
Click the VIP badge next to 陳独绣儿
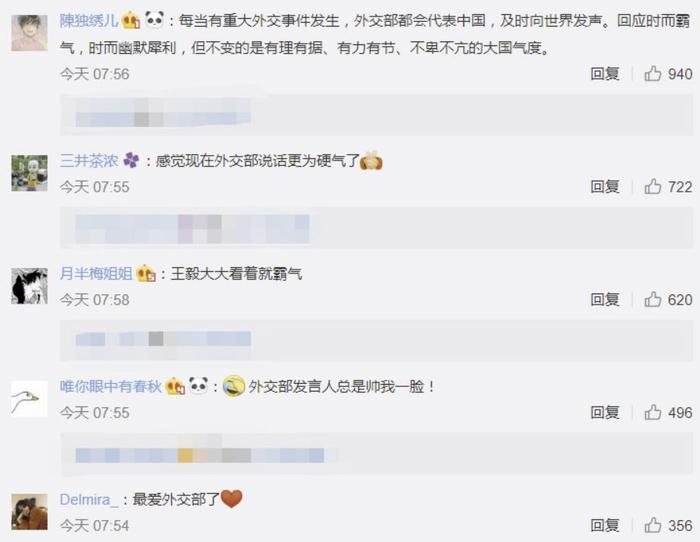point(131,21)
